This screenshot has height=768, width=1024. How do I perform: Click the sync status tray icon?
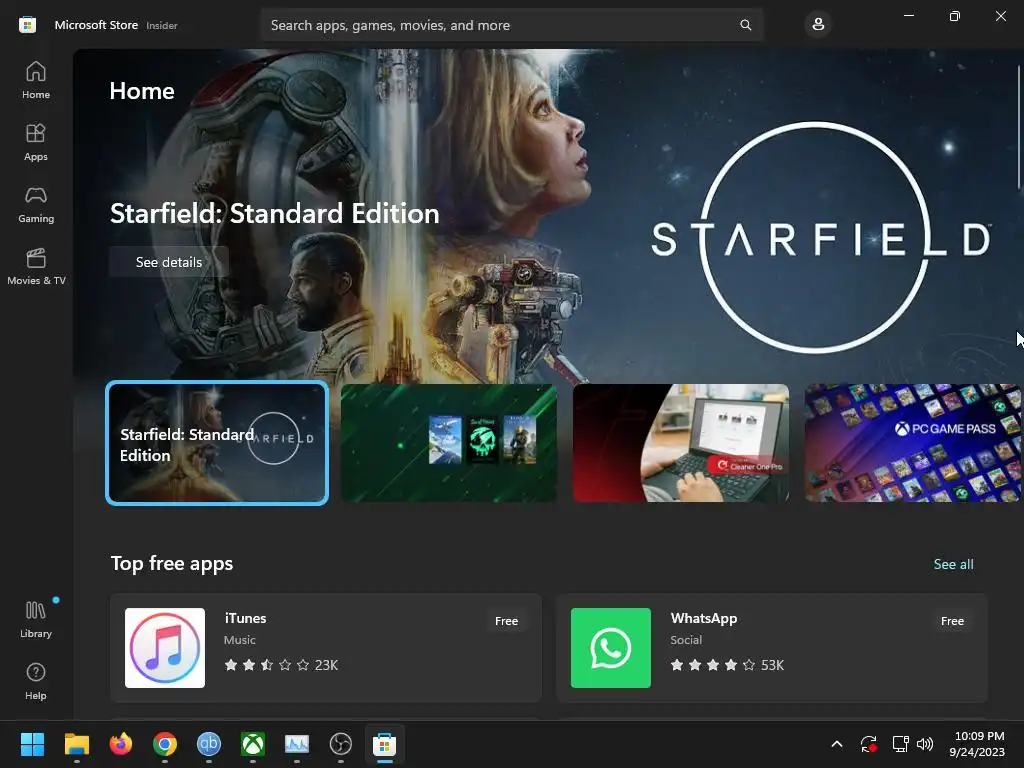[869, 744]
